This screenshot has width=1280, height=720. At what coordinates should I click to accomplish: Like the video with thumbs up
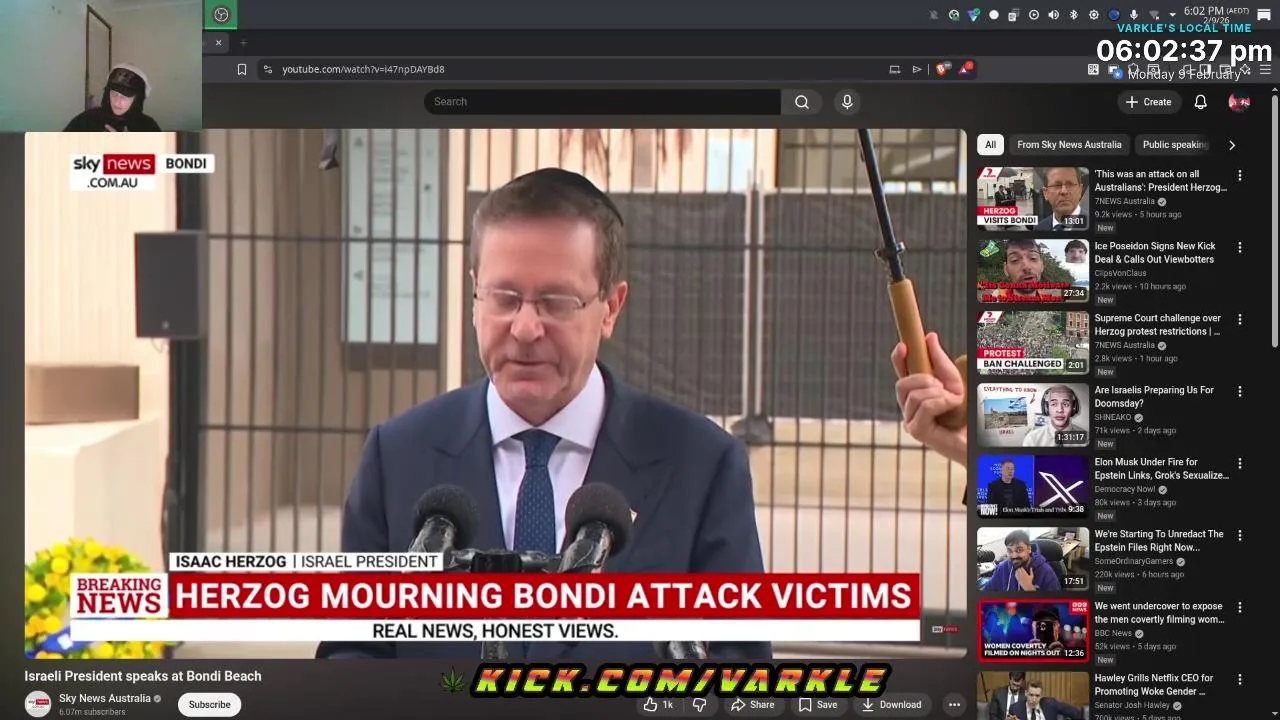coord(659,705)
